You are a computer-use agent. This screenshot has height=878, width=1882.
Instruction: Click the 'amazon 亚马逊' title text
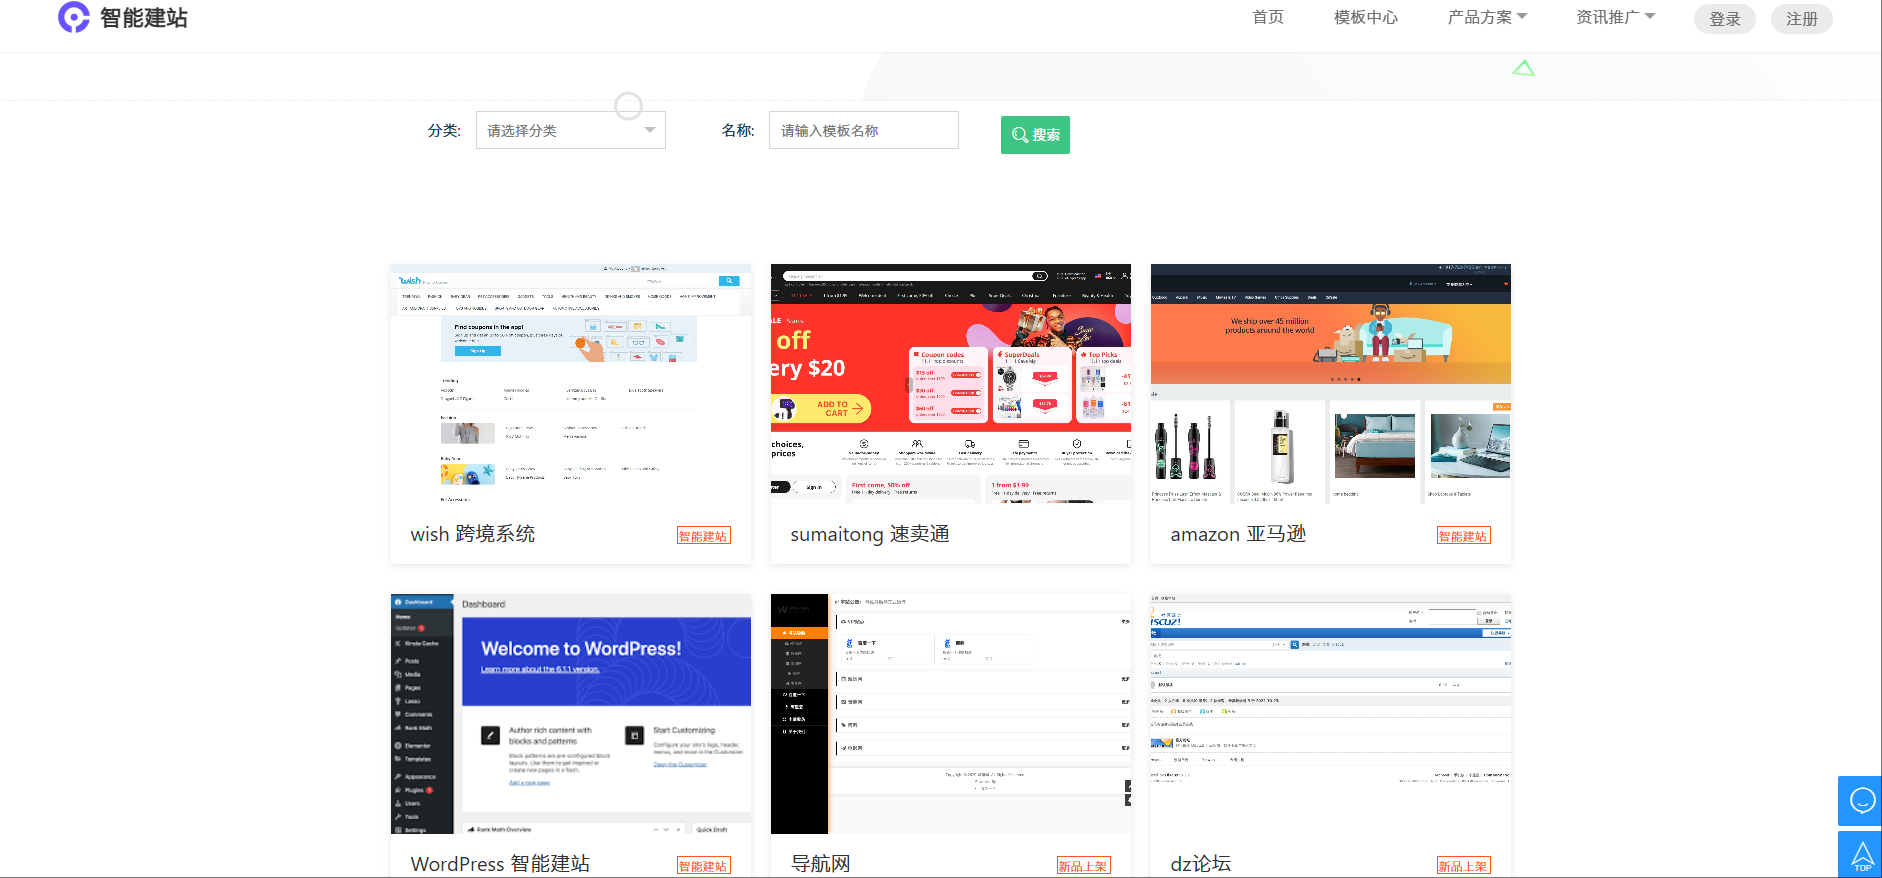[1238, 534]
